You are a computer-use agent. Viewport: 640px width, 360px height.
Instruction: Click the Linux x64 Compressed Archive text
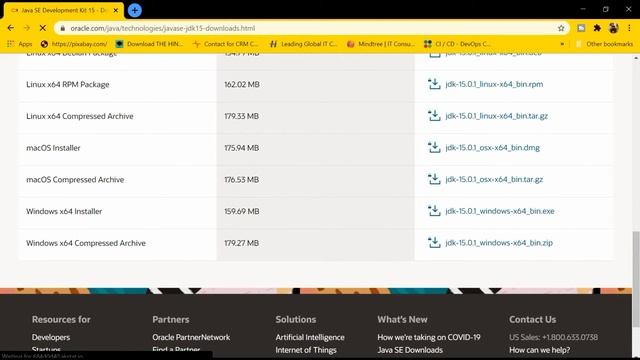pyautogui.click(x=80, y=116)
